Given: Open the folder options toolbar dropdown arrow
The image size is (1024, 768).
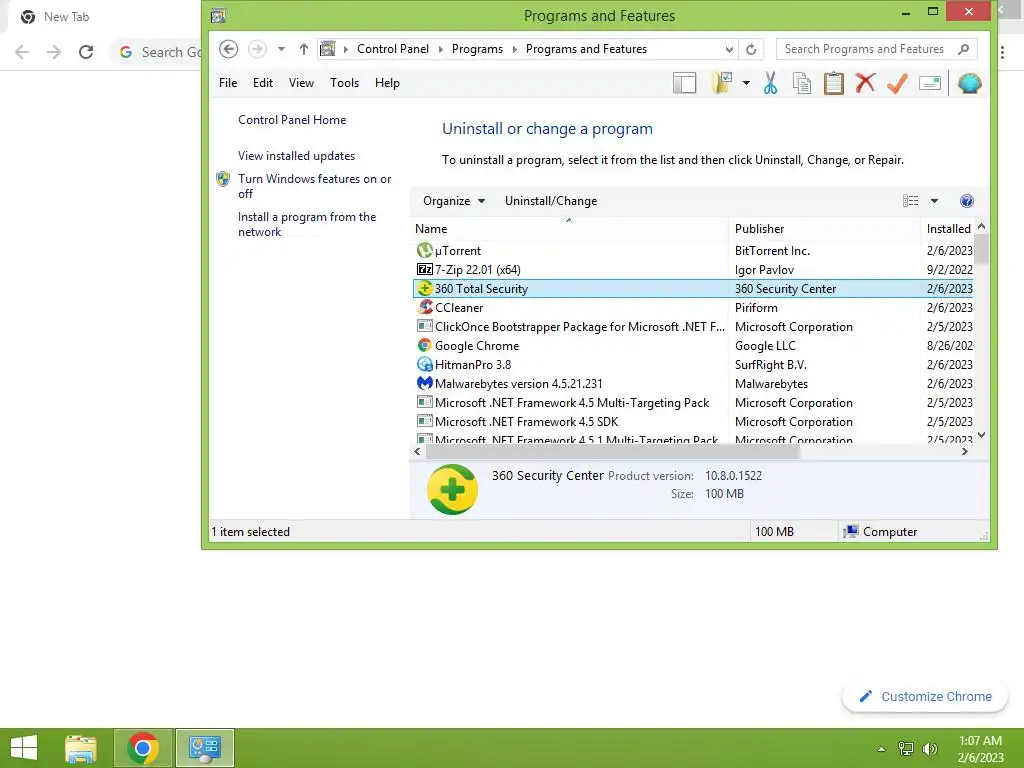Looking at the screenshot, I should click(x=746, y=84).
